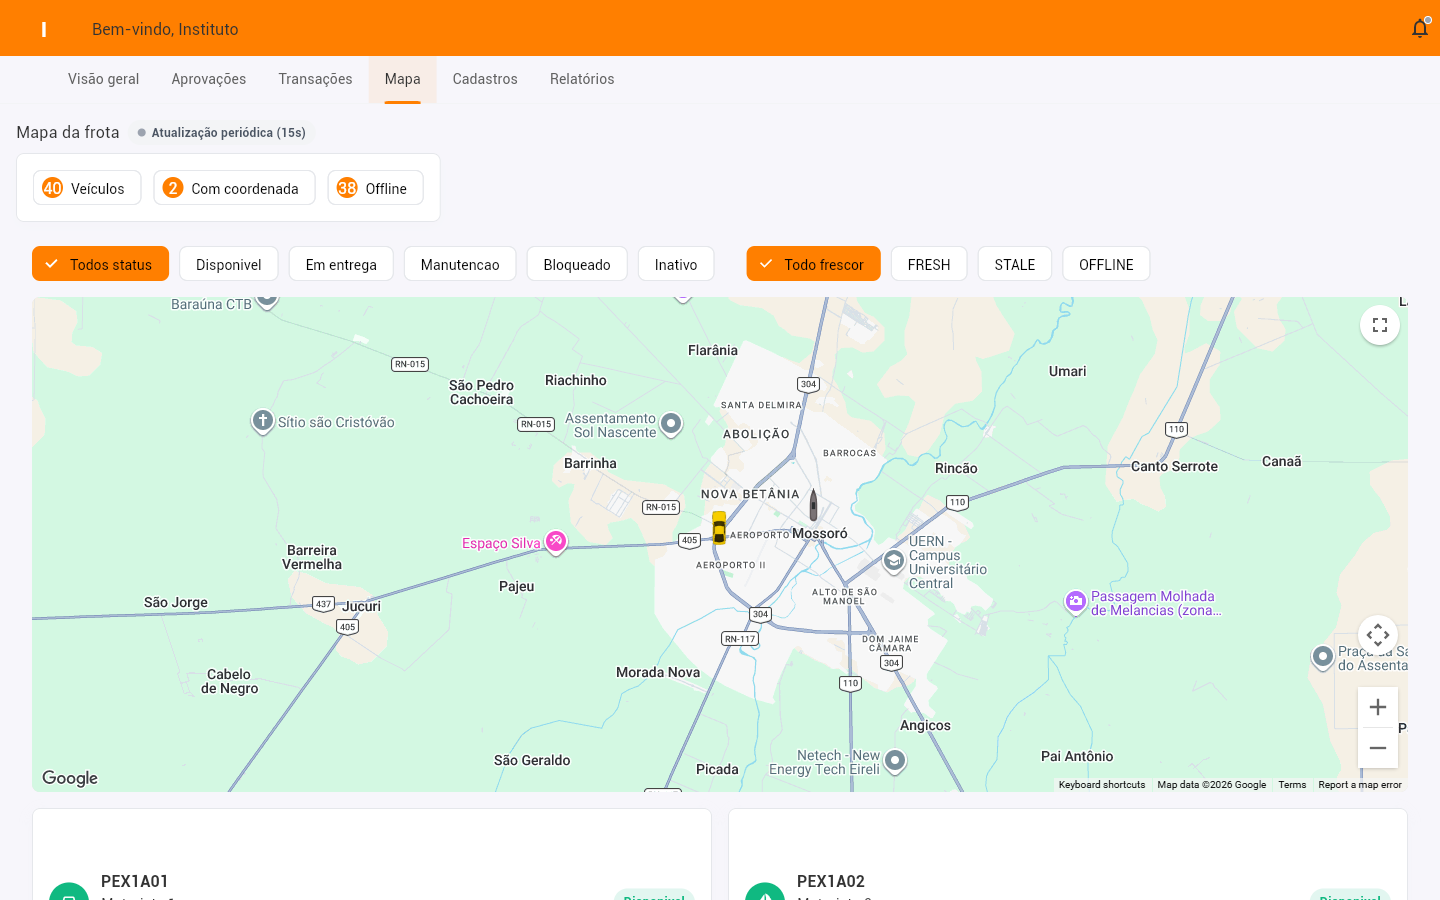Open the notifications bell
Image resolution: width=1440 pixels, height=900 pixels.
(x=1420, y=28)
